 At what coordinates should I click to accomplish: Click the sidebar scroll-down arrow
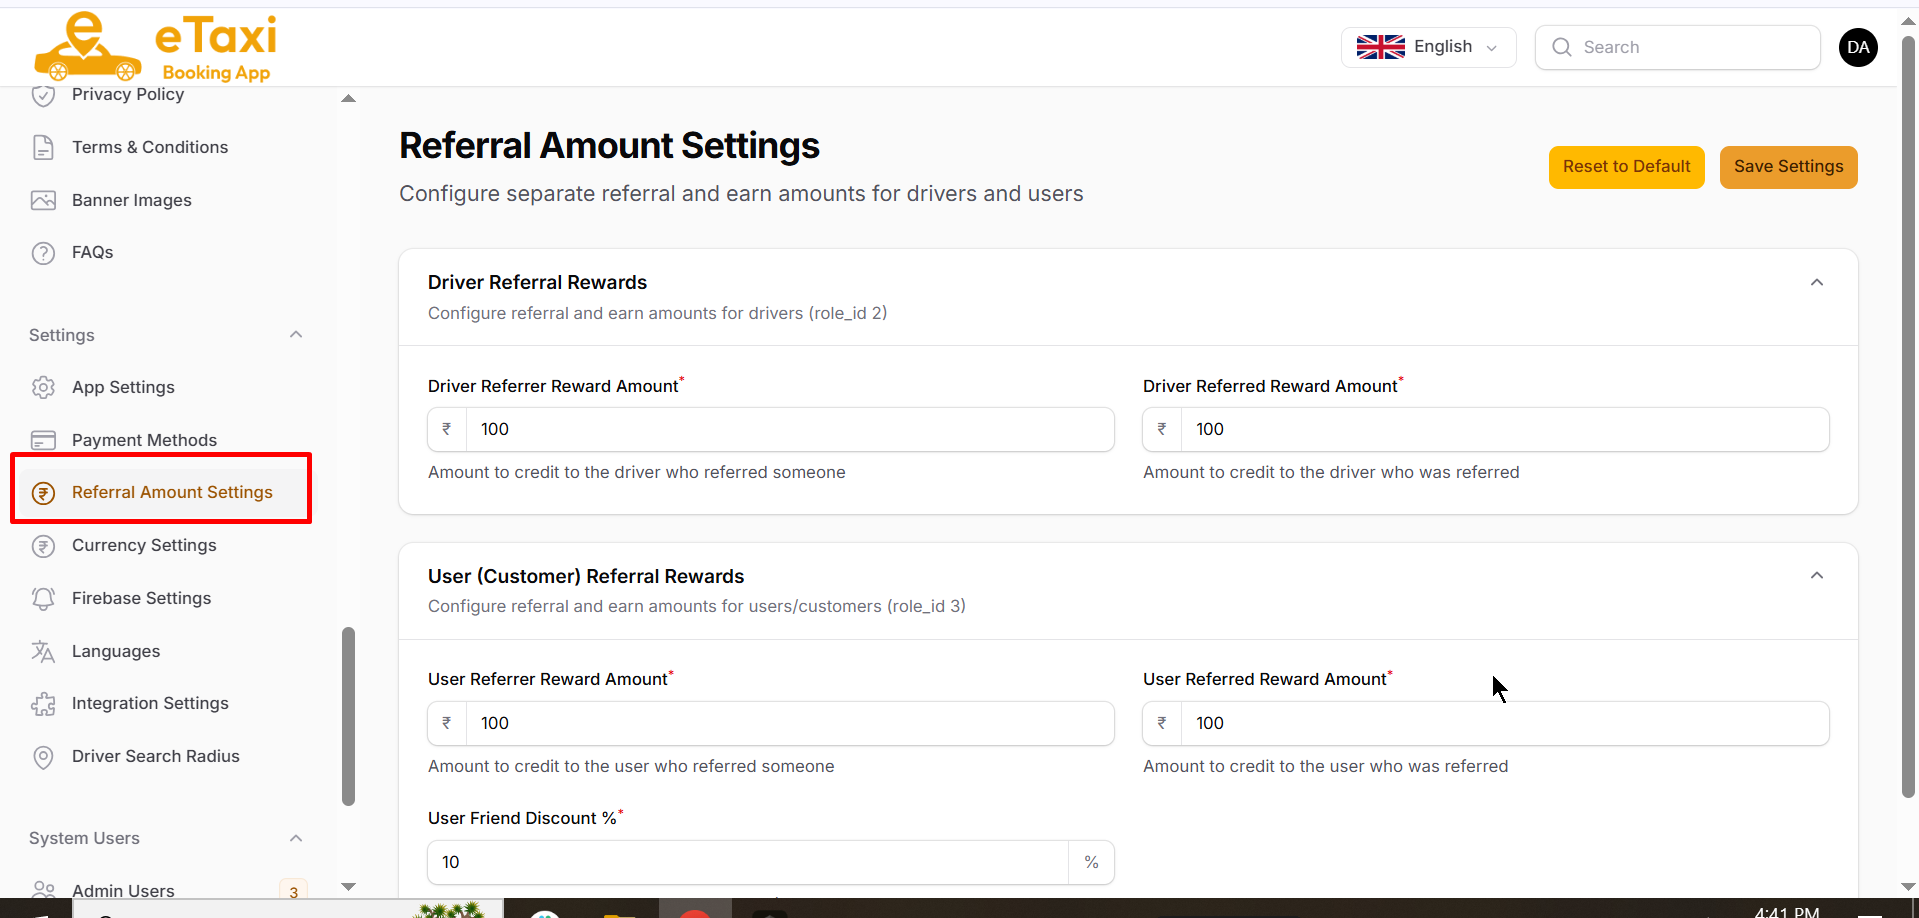[x=348, y=886]
